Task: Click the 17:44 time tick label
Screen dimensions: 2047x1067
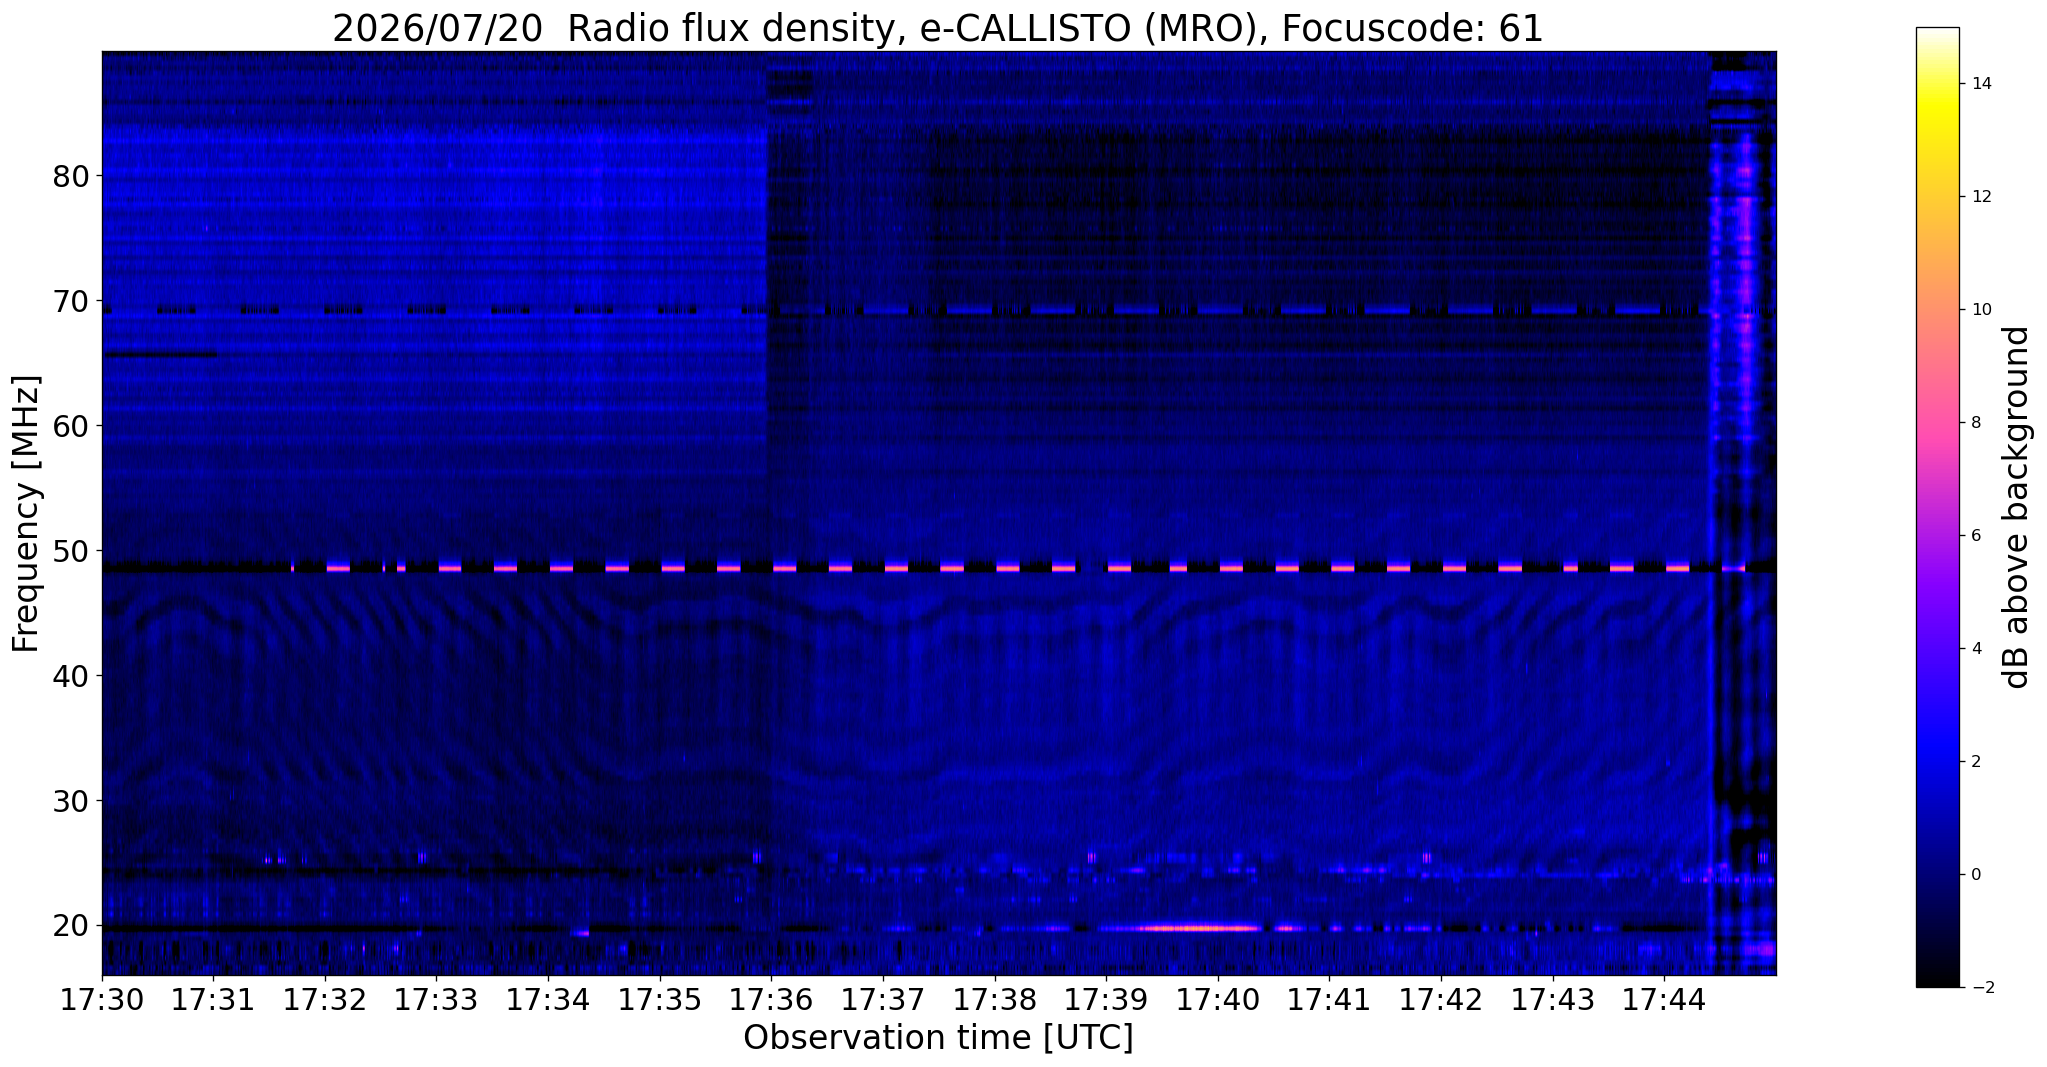Action: click(x=1664, y=1000)
